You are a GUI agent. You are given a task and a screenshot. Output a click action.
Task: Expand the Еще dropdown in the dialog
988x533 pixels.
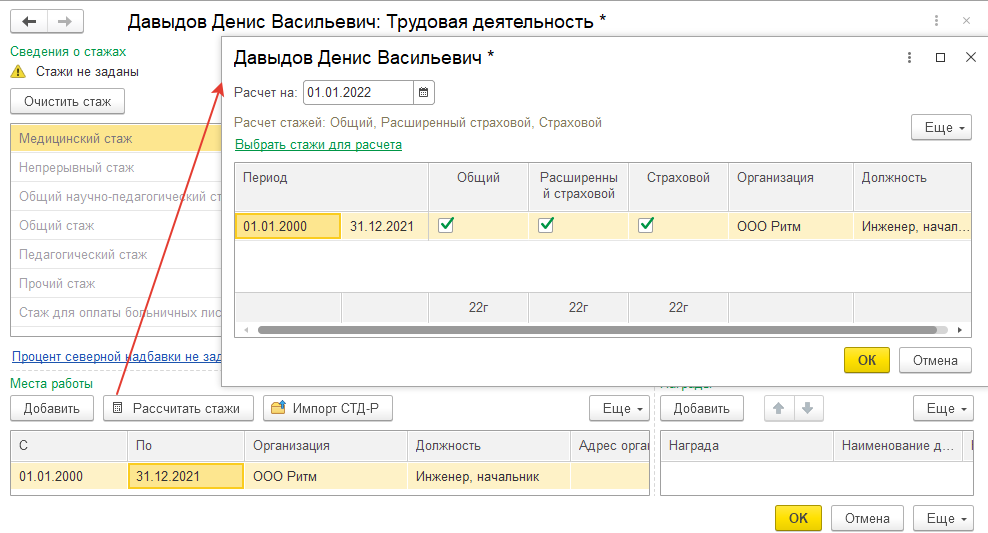pos(941,128)
